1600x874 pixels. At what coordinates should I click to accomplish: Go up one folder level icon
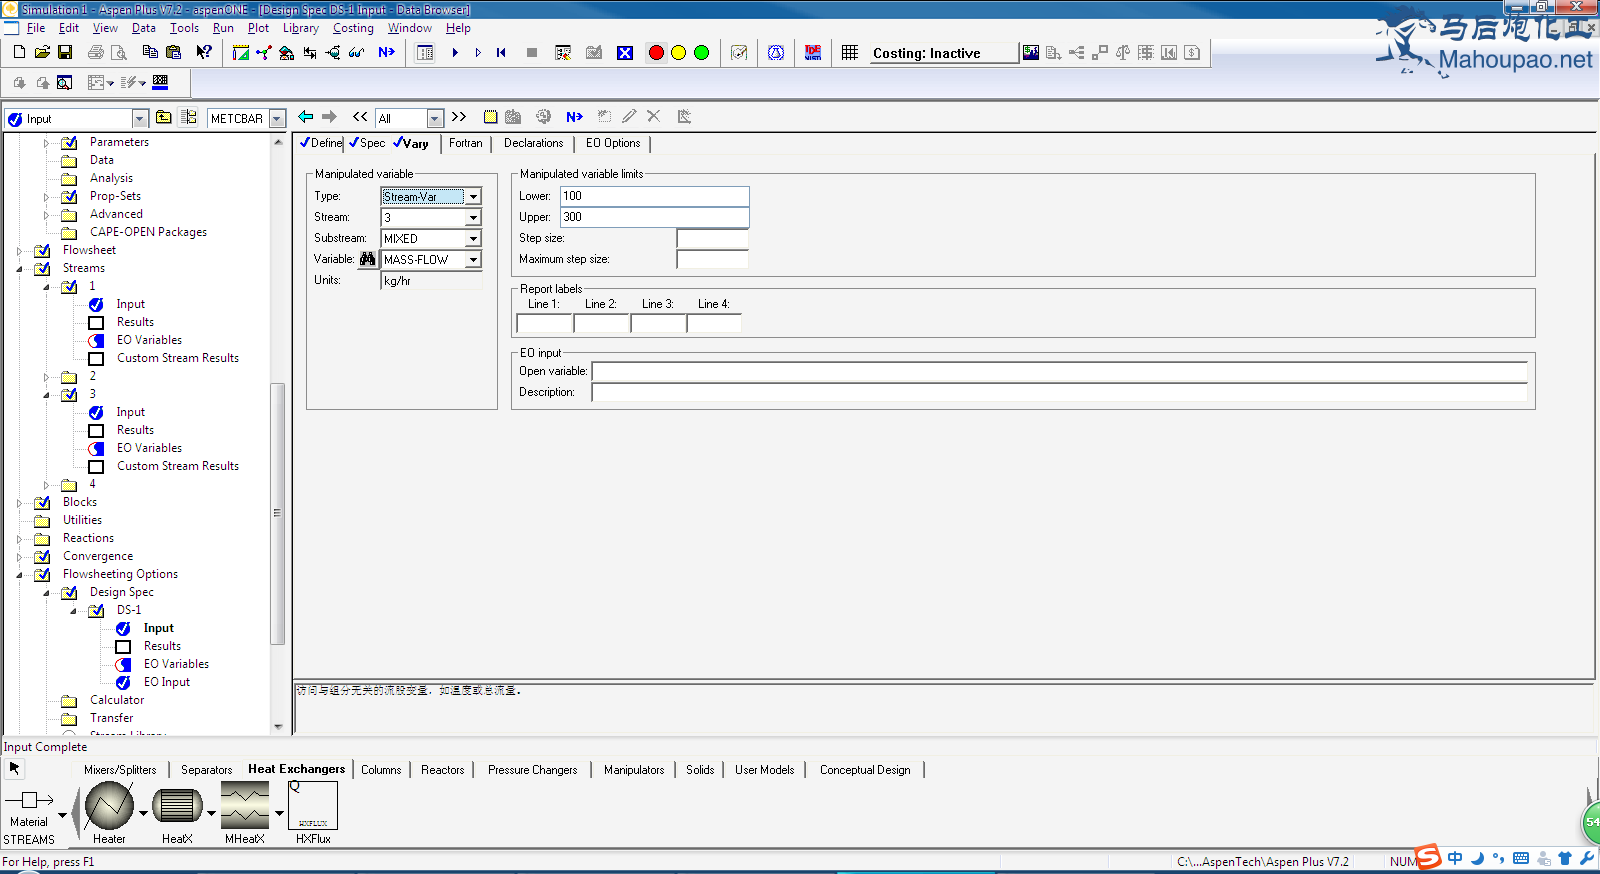point(163,117)
